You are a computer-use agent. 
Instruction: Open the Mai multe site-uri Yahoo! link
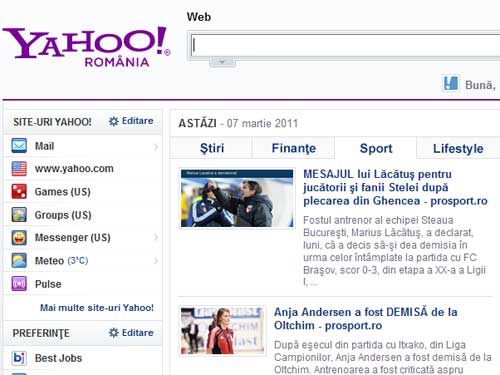point(97,307)
